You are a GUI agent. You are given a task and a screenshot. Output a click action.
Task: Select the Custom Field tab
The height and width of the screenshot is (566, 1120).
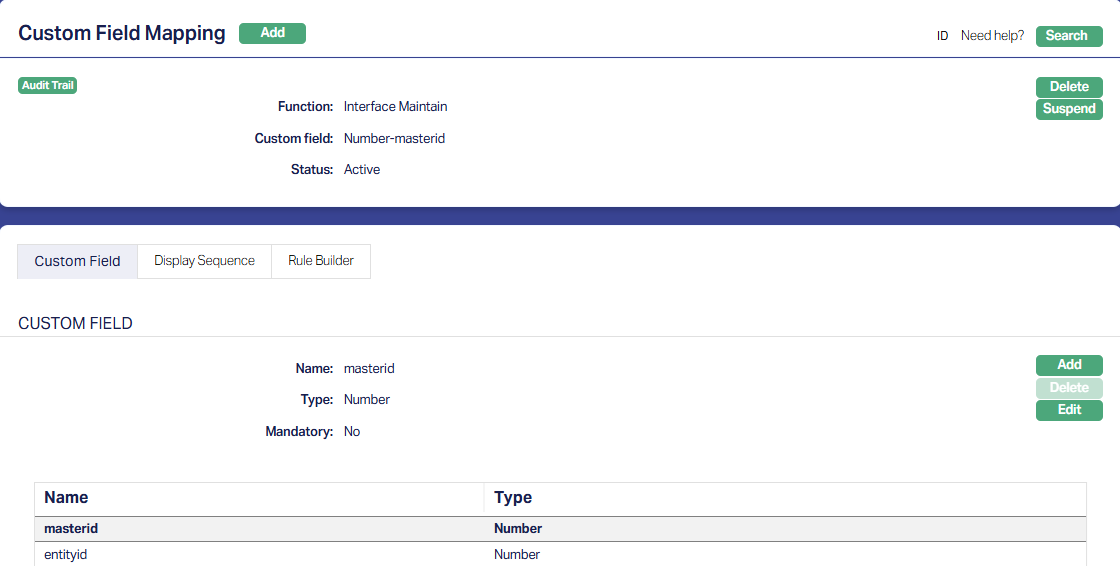coord(77,261)
